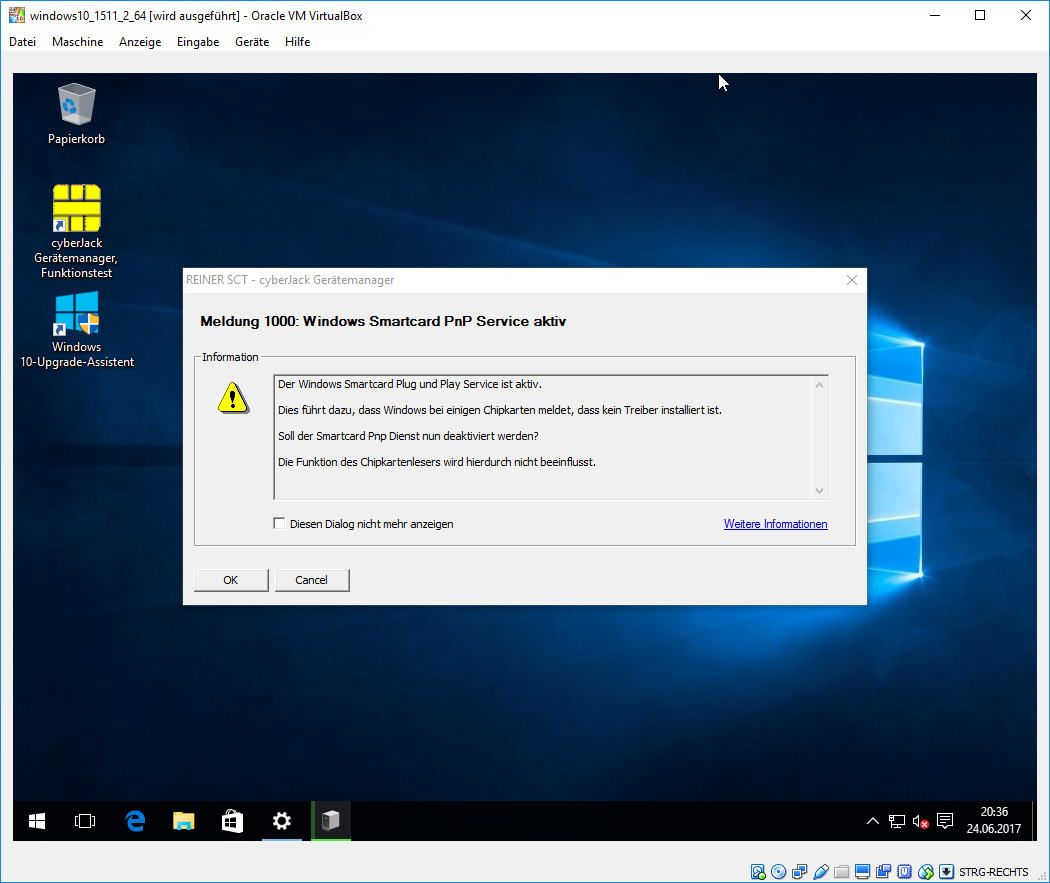This screenshot has height=883, width=1050.
Task: Click the optical drive status icon
Action: (778, 872)
